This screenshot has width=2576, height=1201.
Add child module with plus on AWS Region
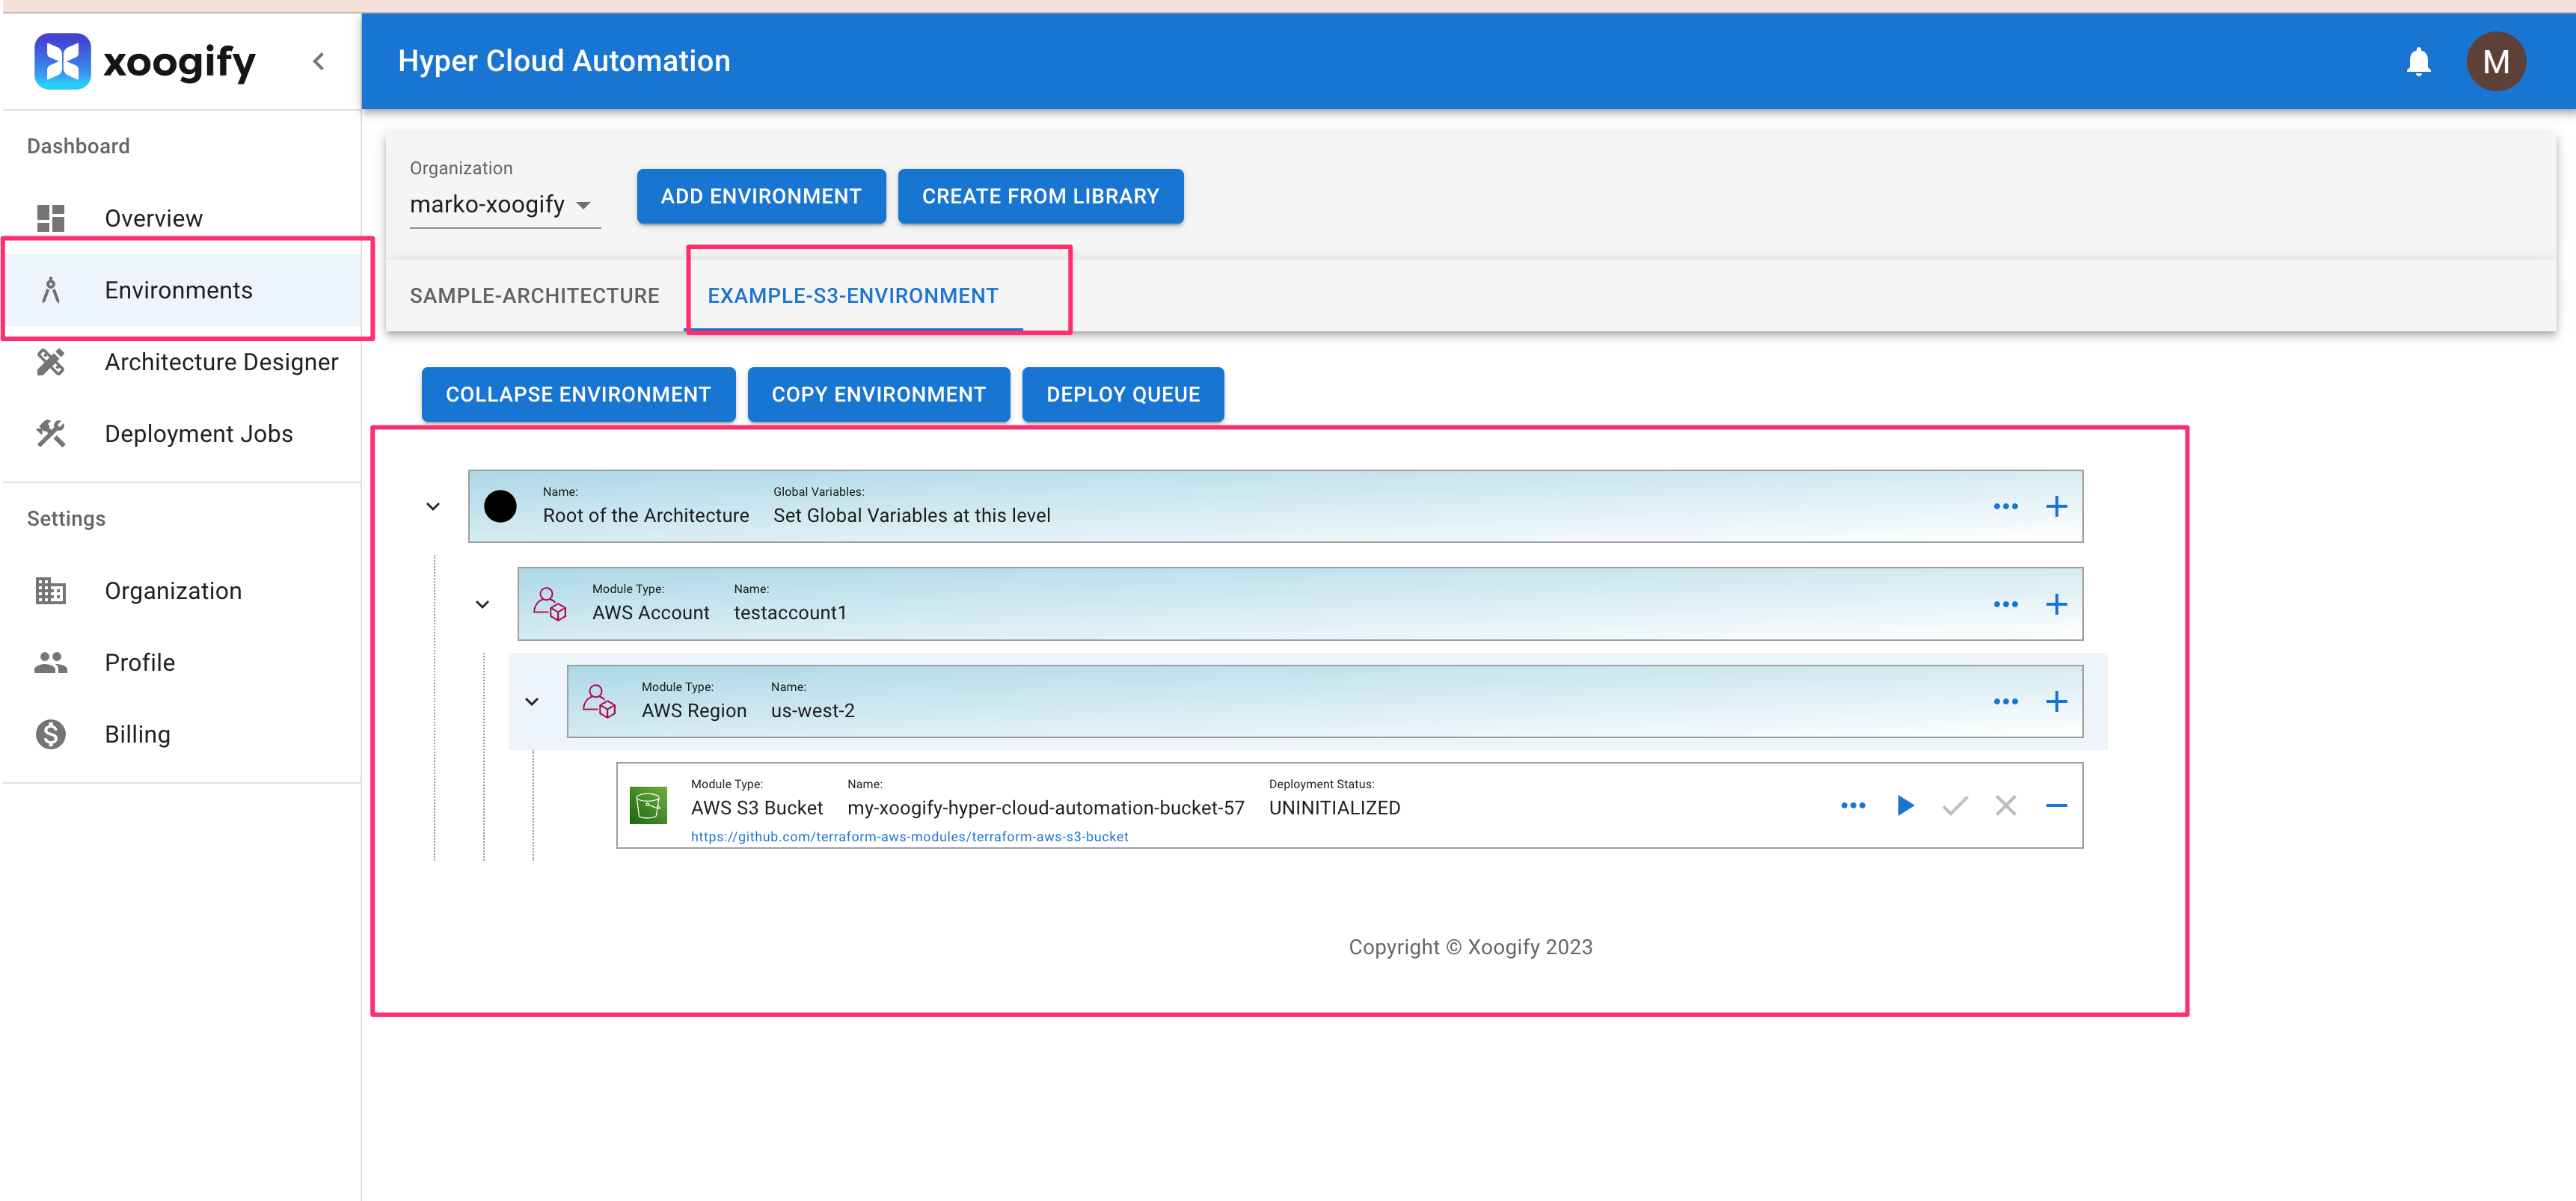tap(2056, 701)
